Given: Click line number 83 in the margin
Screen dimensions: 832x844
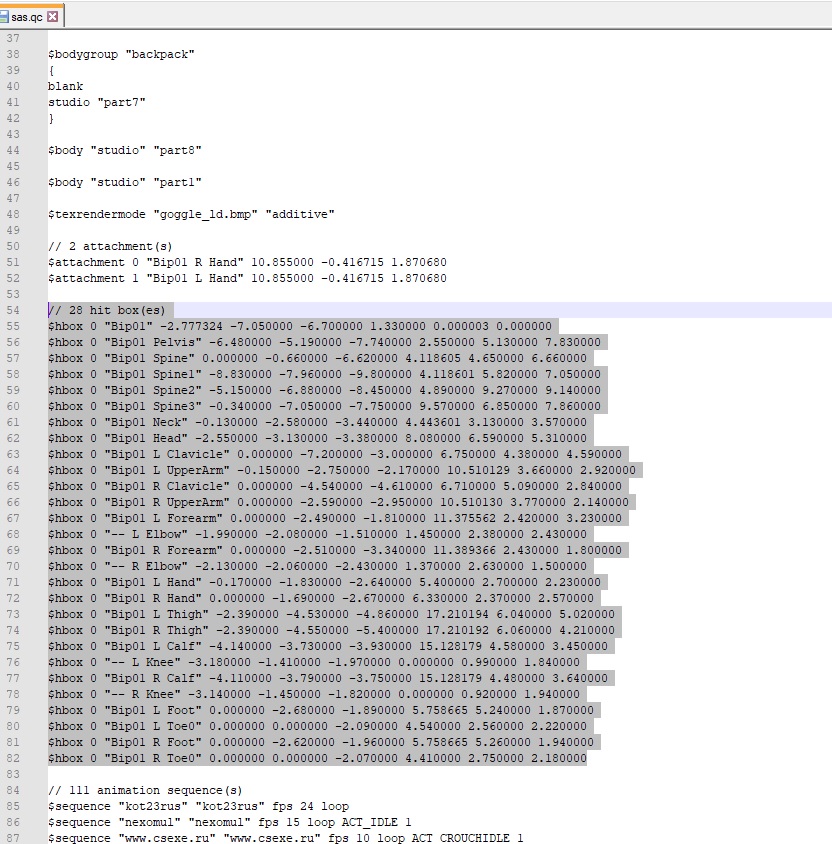Looking at the screenshot, I should [x=13, y=774].
